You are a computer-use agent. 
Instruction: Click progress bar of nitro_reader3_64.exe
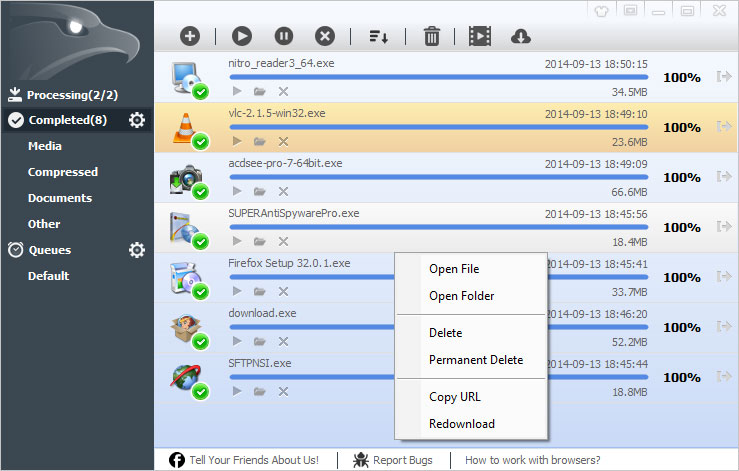tap(439, 77)
